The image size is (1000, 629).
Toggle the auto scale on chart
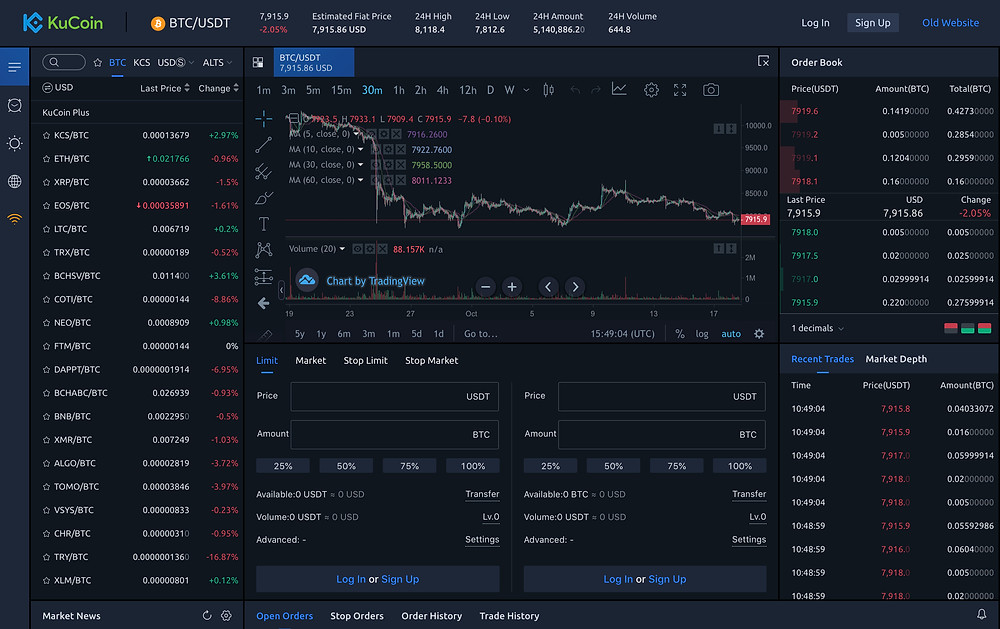[731, 334]
